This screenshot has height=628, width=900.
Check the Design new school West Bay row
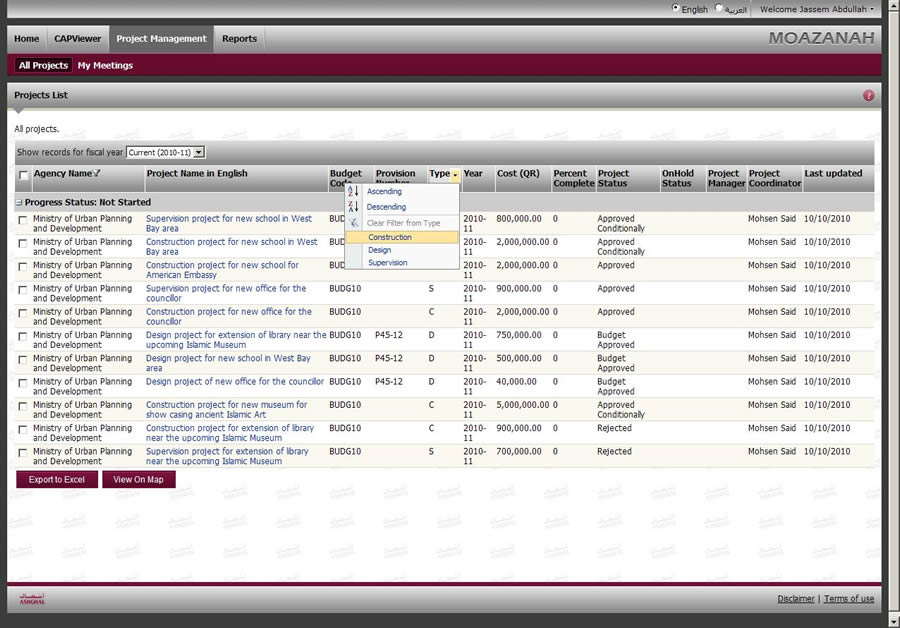(x=22, y=359)
